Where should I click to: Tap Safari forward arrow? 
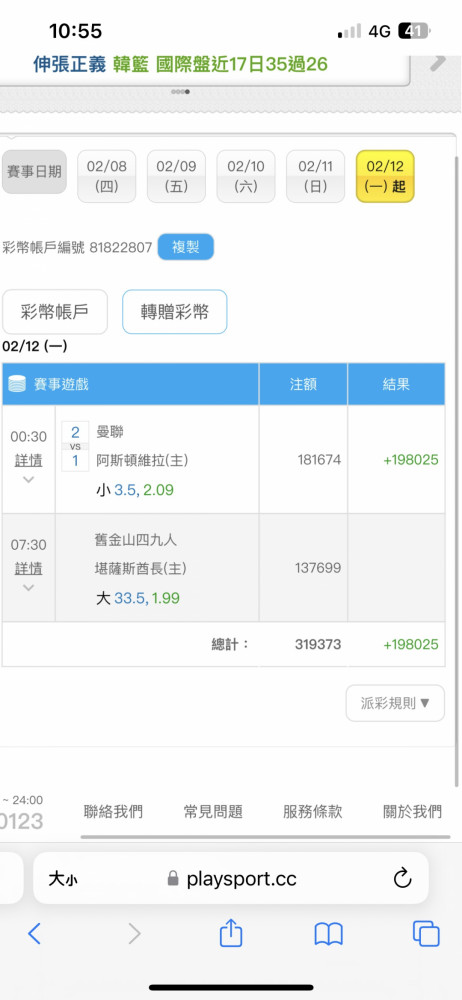134,934
